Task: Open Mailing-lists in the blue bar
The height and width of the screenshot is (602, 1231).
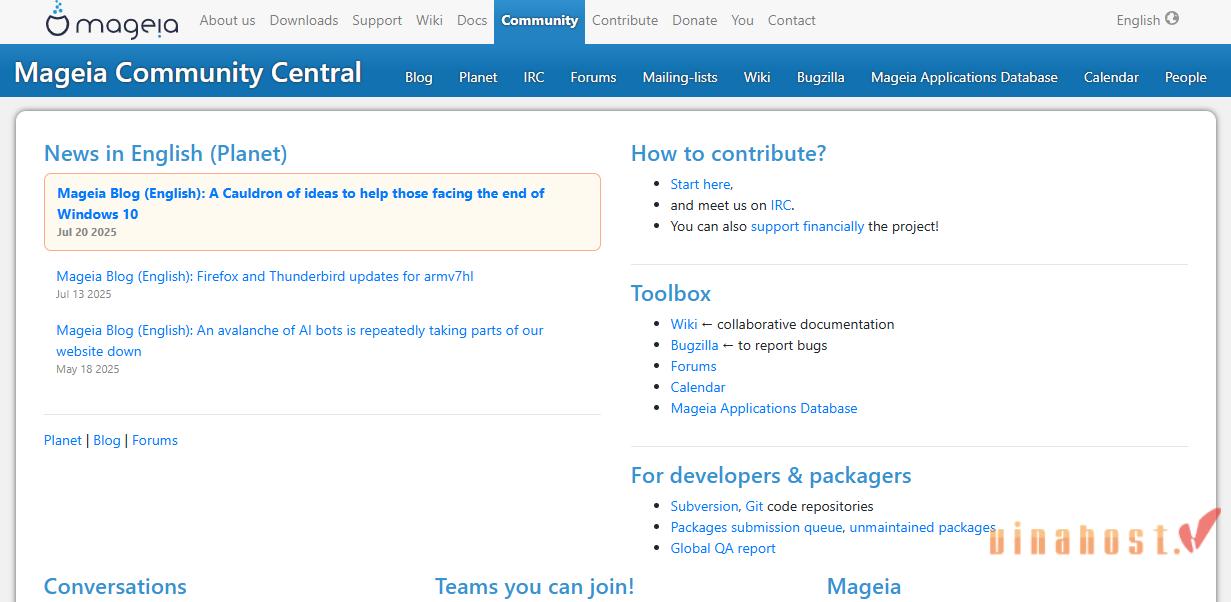Action: pos(680,77)
